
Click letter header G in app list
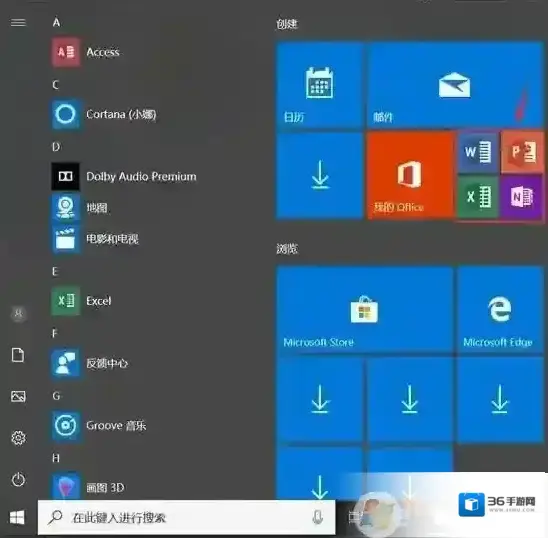click(56, 396)
